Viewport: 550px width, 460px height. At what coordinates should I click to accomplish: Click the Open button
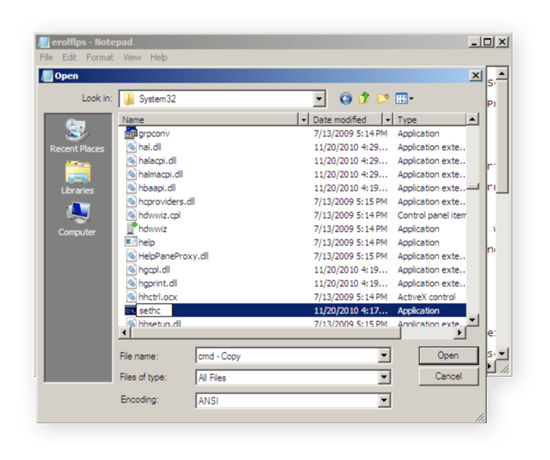click(448, 355)
